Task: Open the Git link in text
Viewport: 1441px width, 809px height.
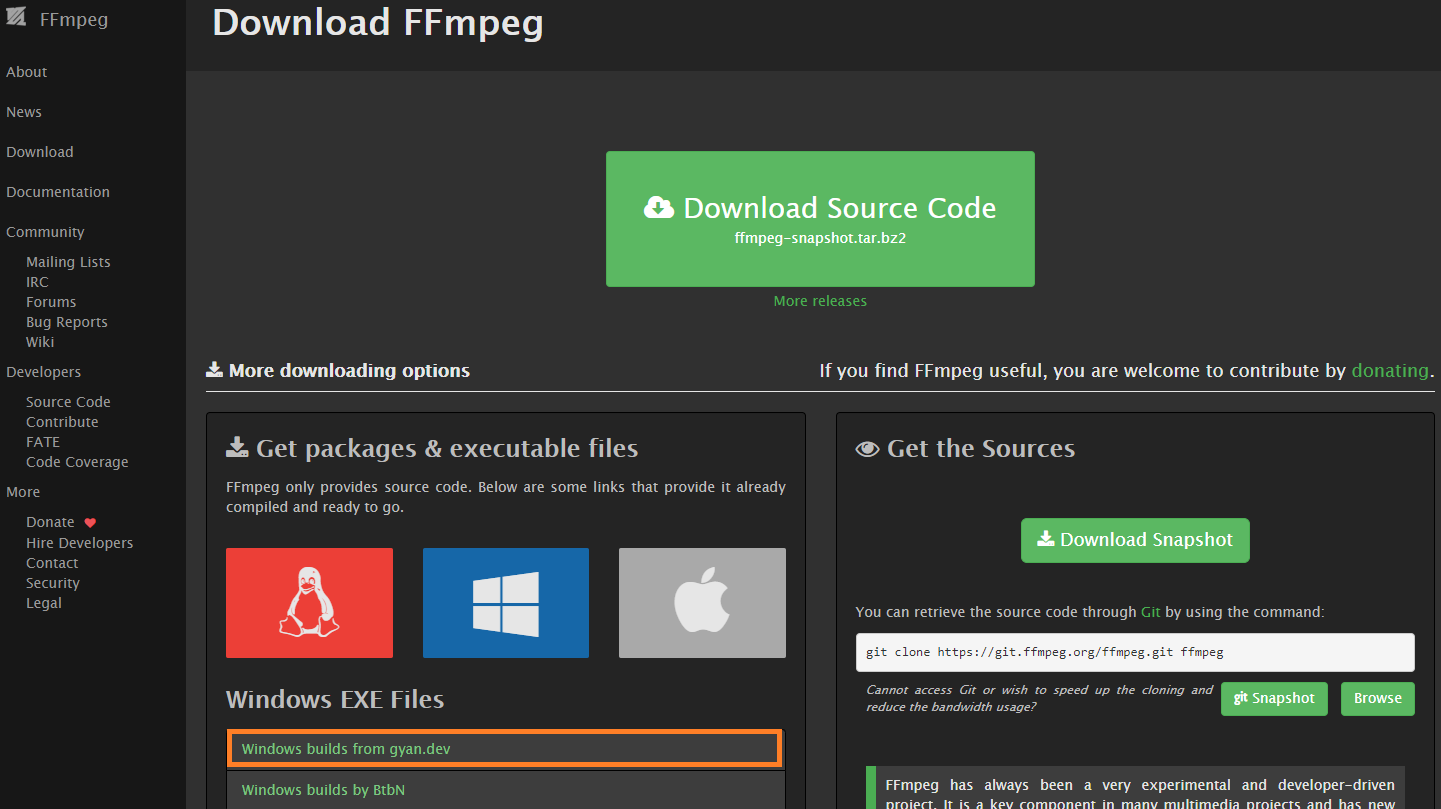Action: point(1151,612)
